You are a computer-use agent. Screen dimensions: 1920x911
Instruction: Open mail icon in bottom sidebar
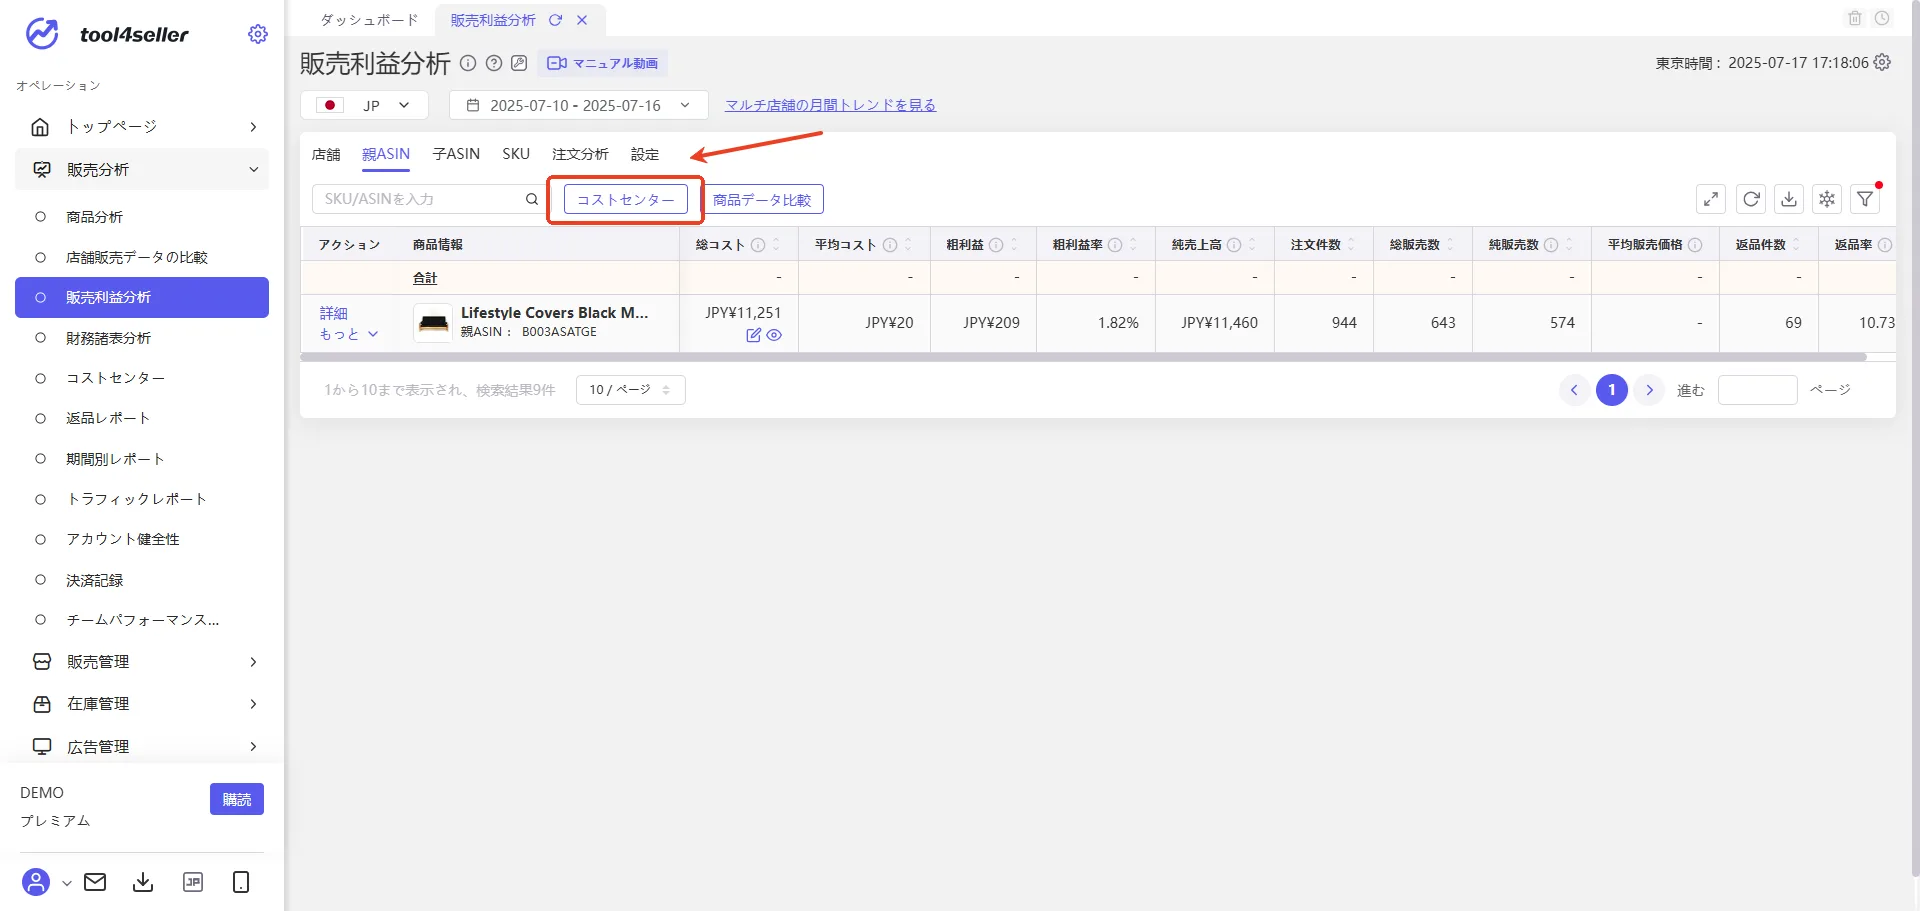point(95,882)
